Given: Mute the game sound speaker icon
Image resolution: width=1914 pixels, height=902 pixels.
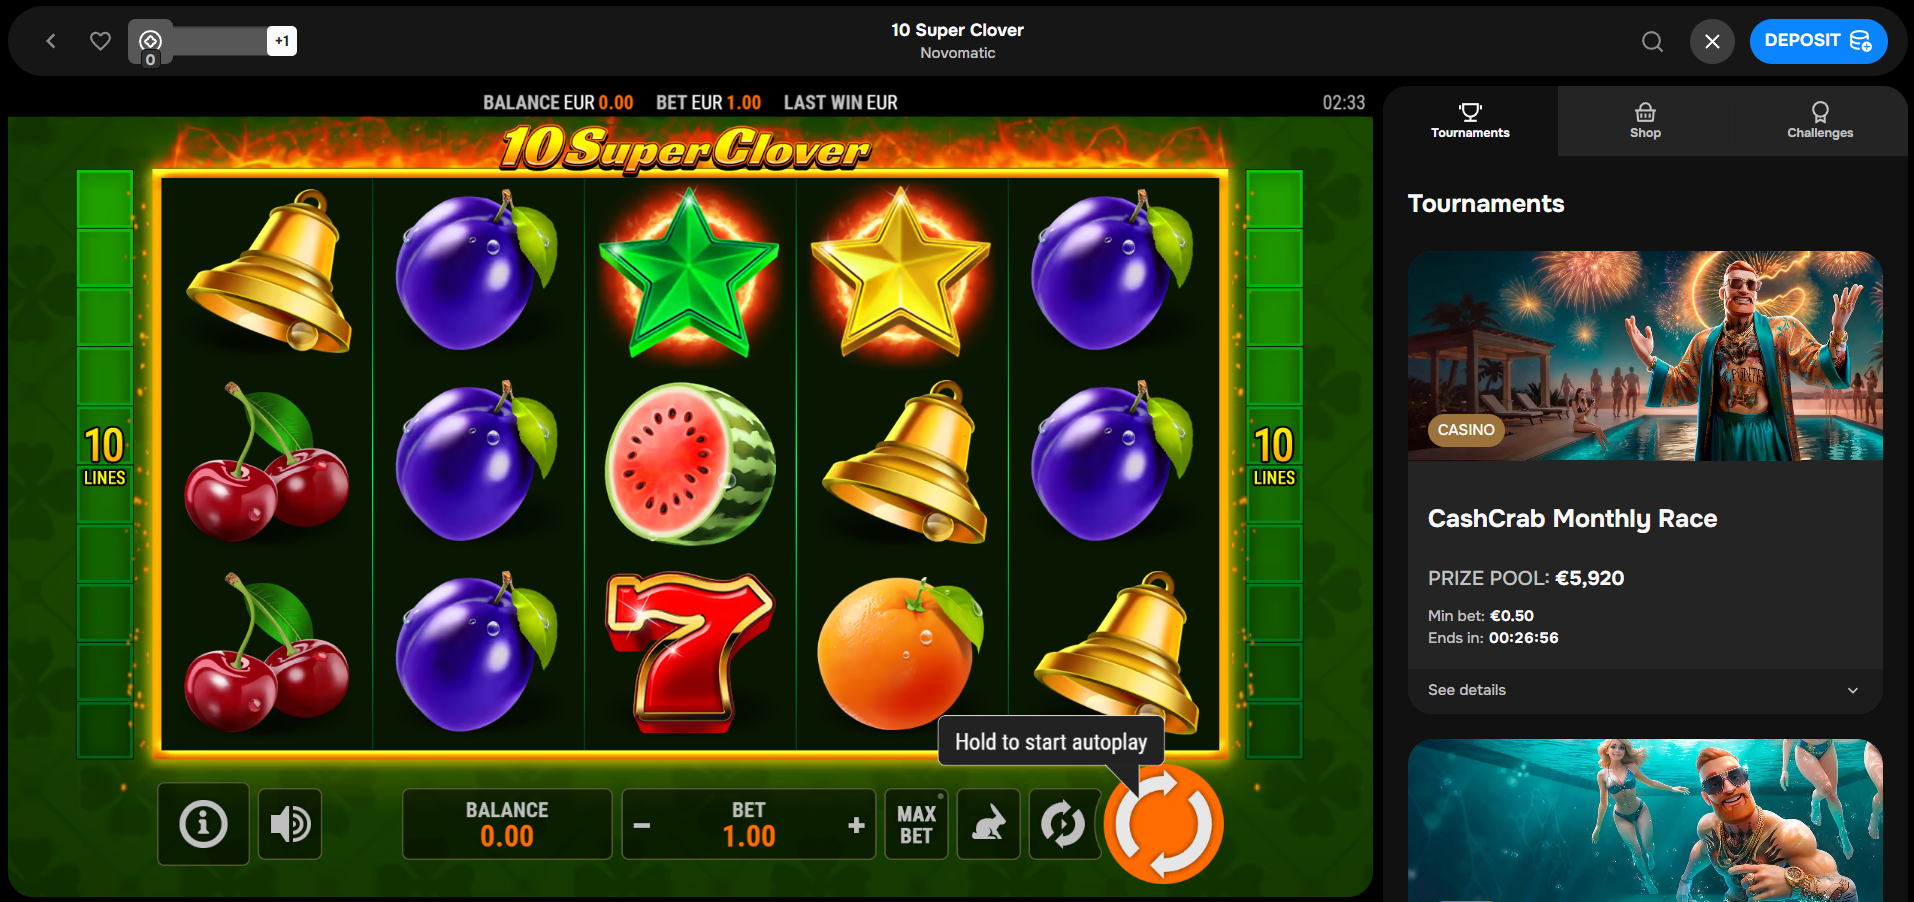Looking at the screenshot, I should pyautogui.click(x=290, y=824).
